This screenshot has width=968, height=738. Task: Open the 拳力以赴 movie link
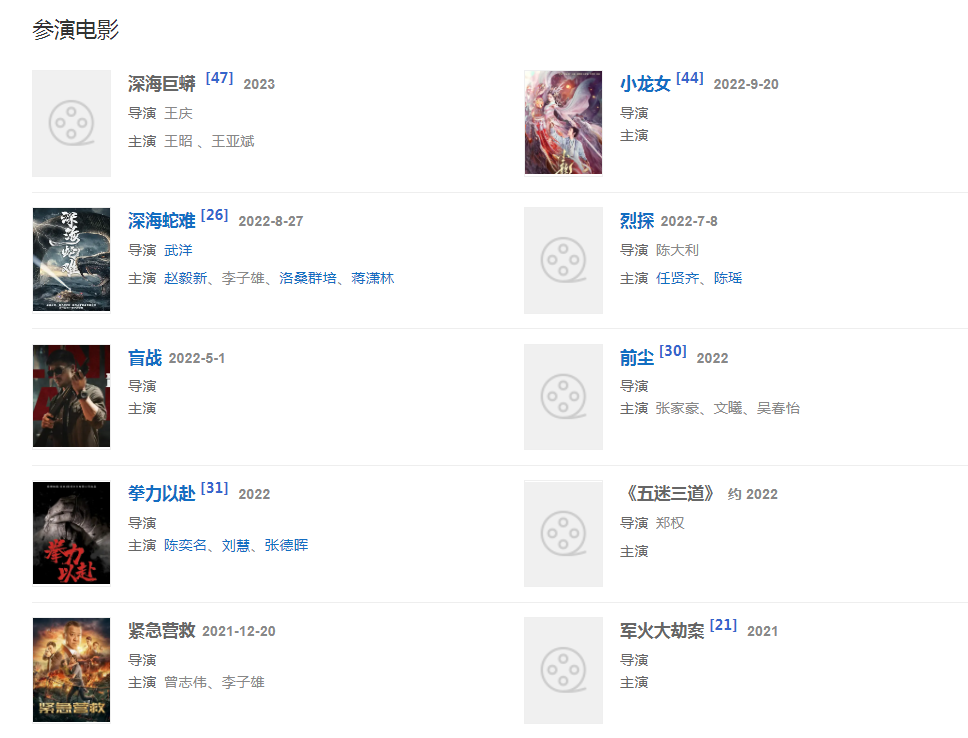point(162,494)
